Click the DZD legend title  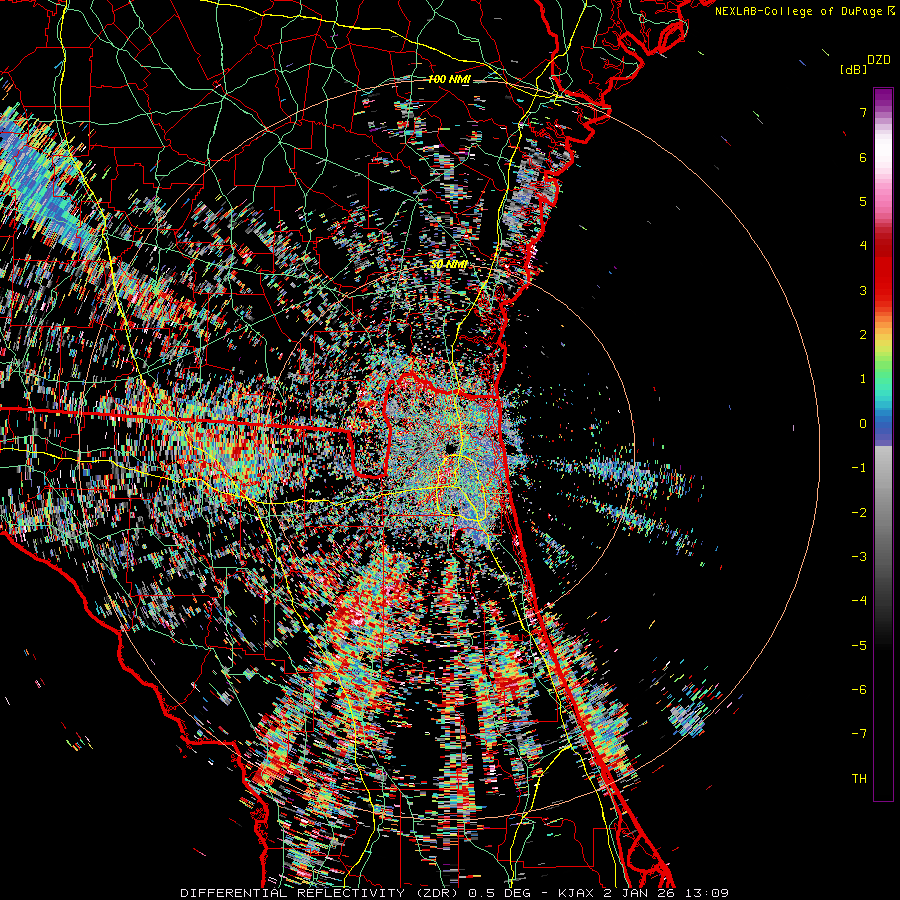click(879, 60)
